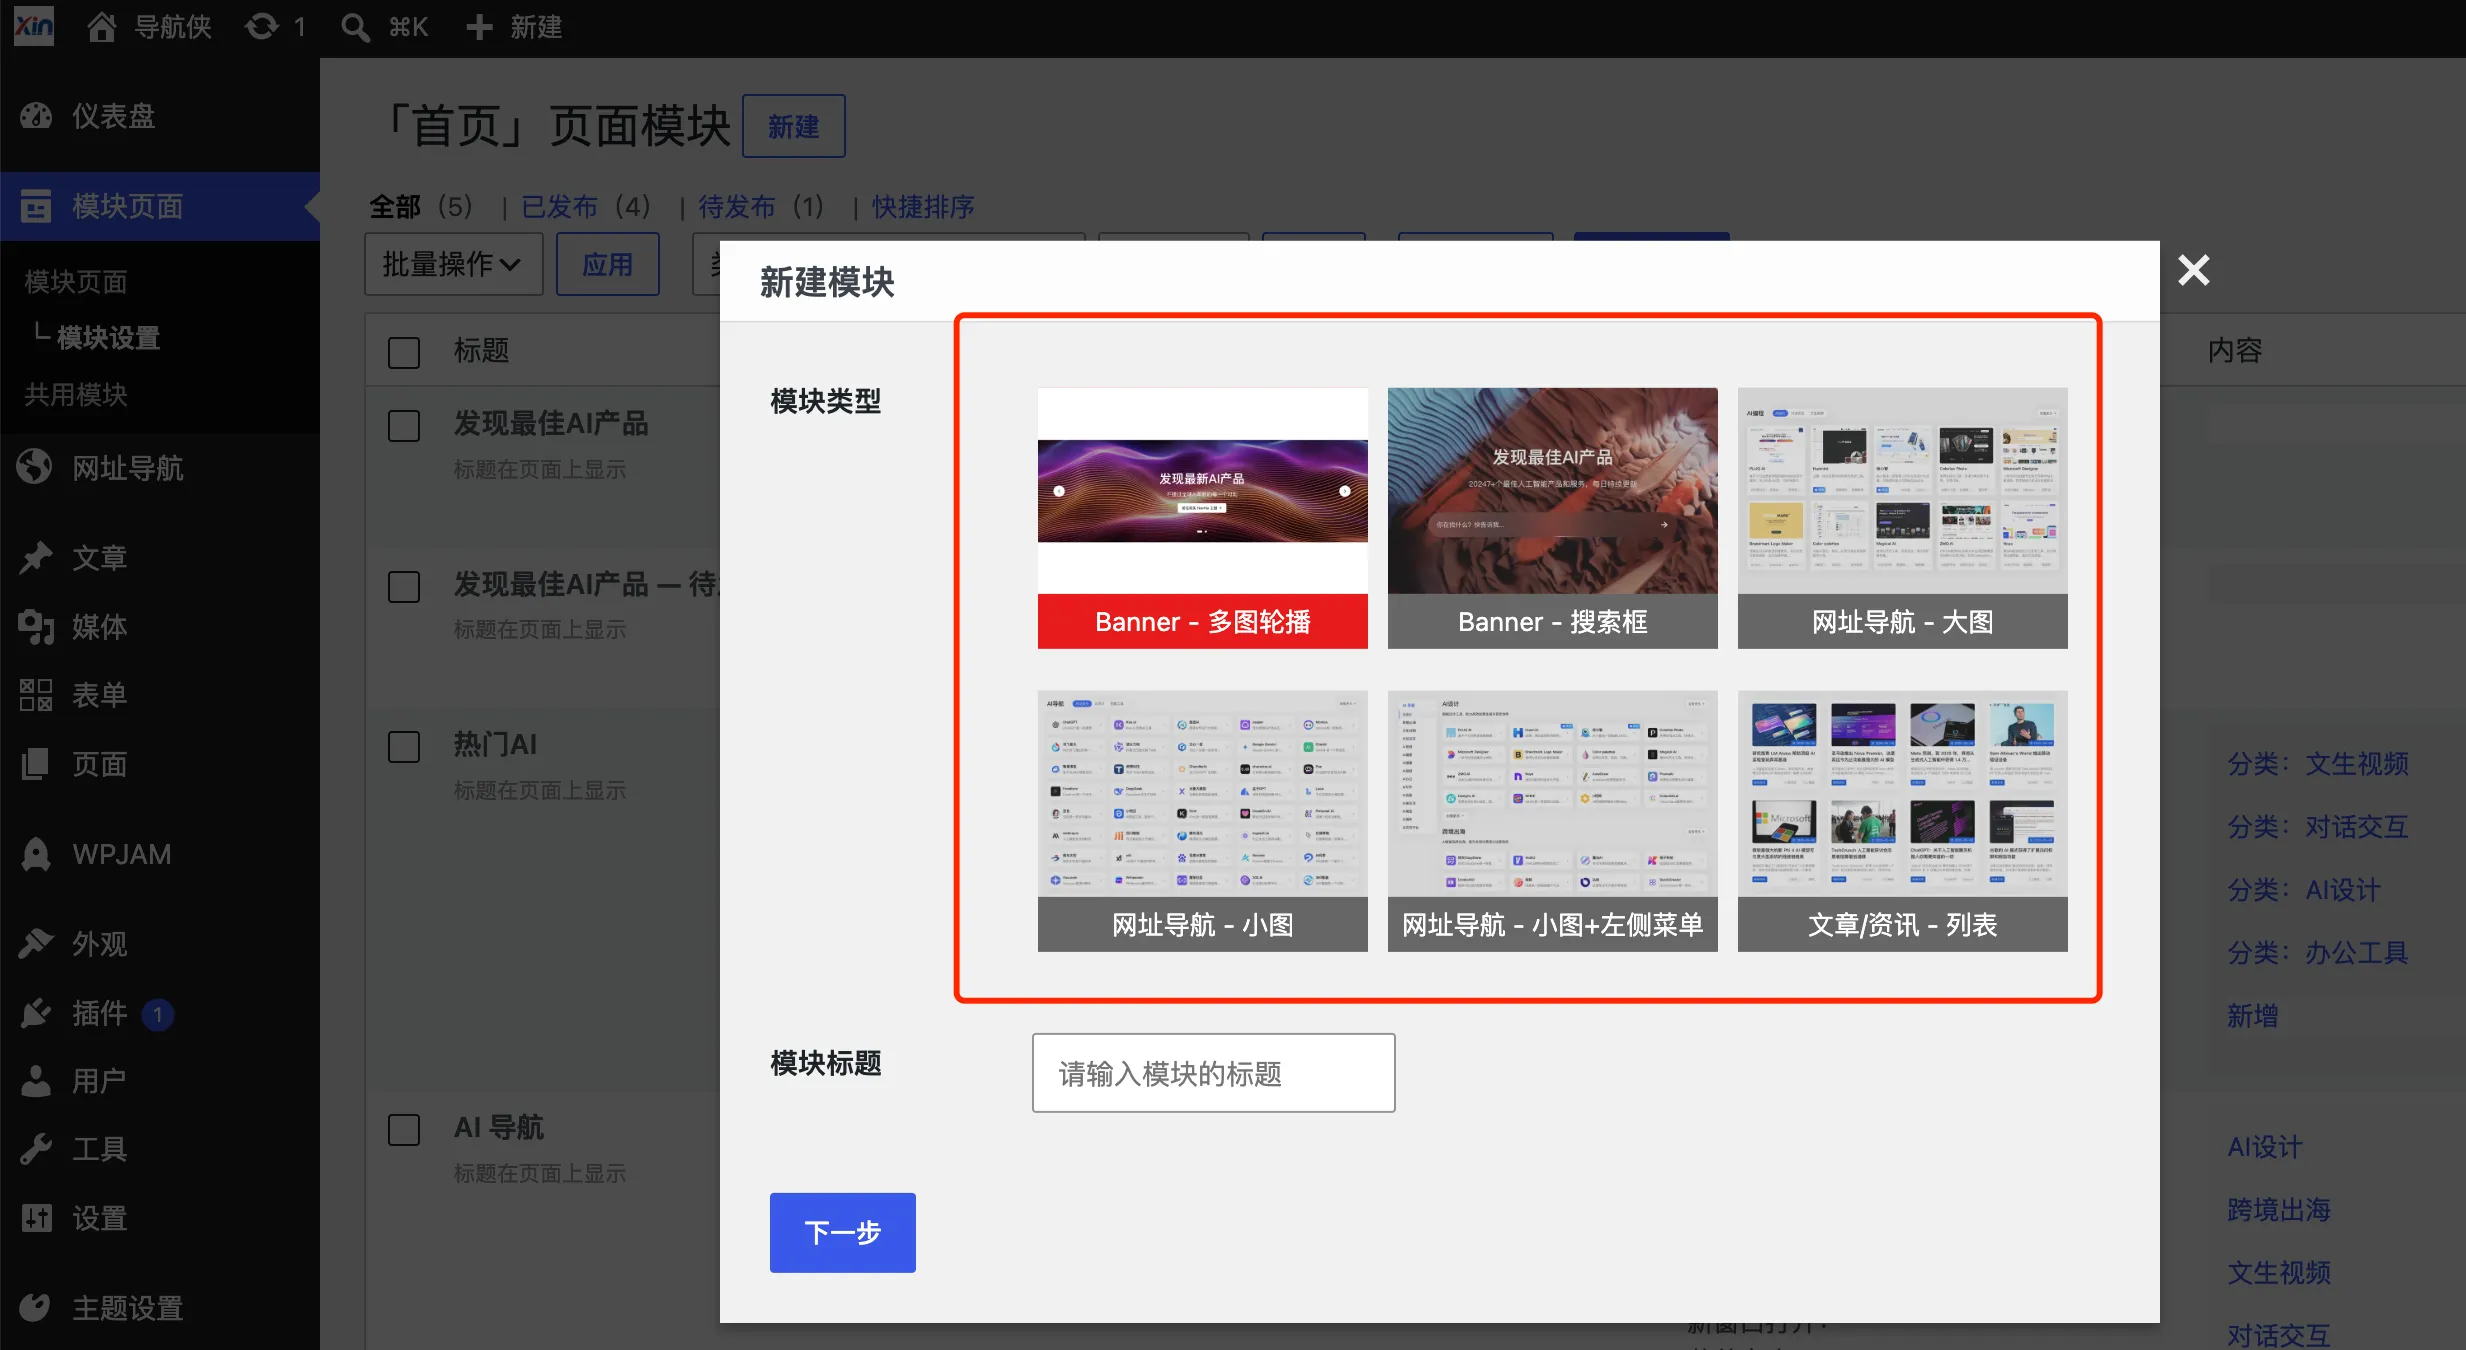Select the Banner - 搜索框 module type
The height and width of the screenshot is (1350, 2466).
pos(1553,518)
